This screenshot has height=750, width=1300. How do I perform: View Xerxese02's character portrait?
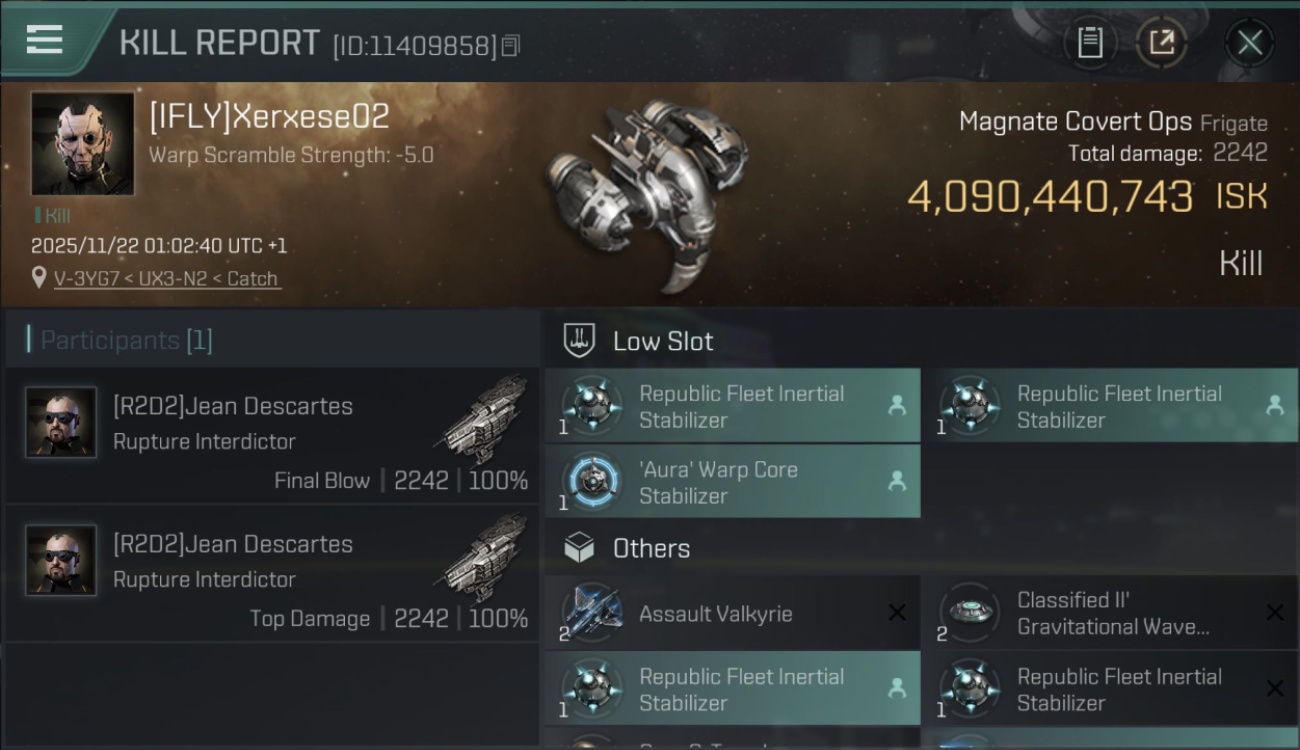[x=82, y=144]
